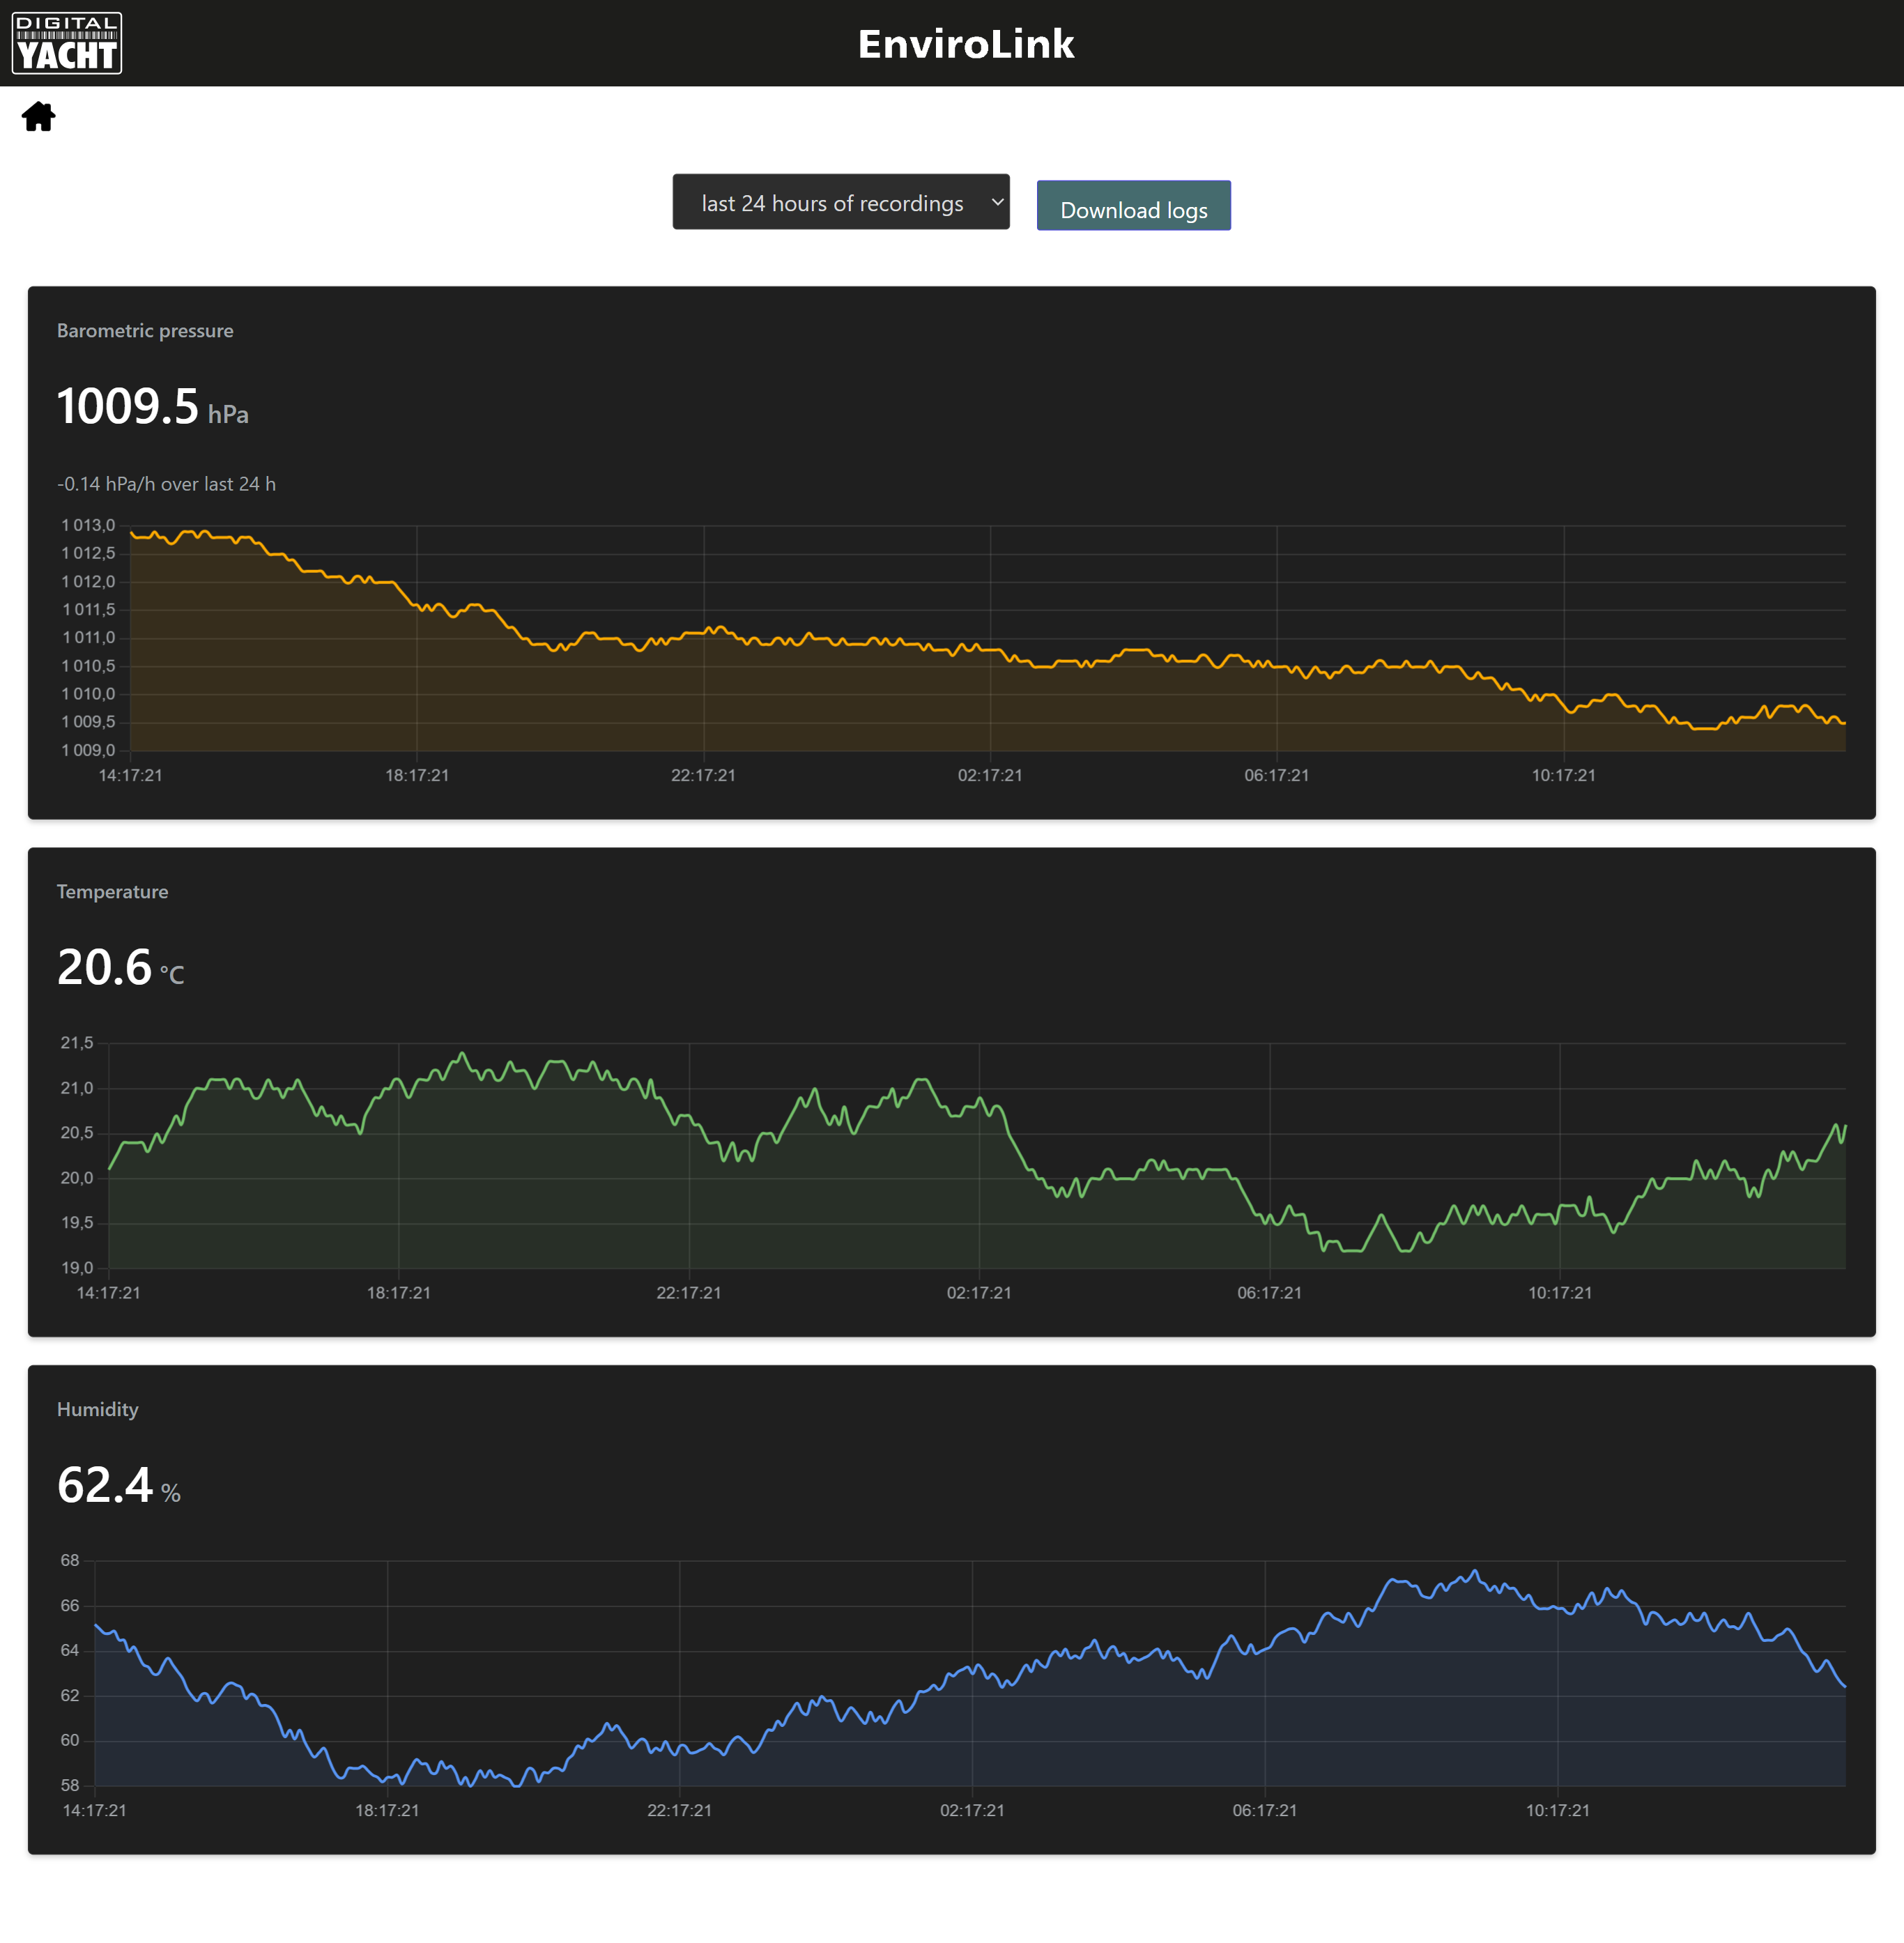The image size is (1904, 1943).
Task: Click pressure chart 22:17:21 time label
Action: 703,776
